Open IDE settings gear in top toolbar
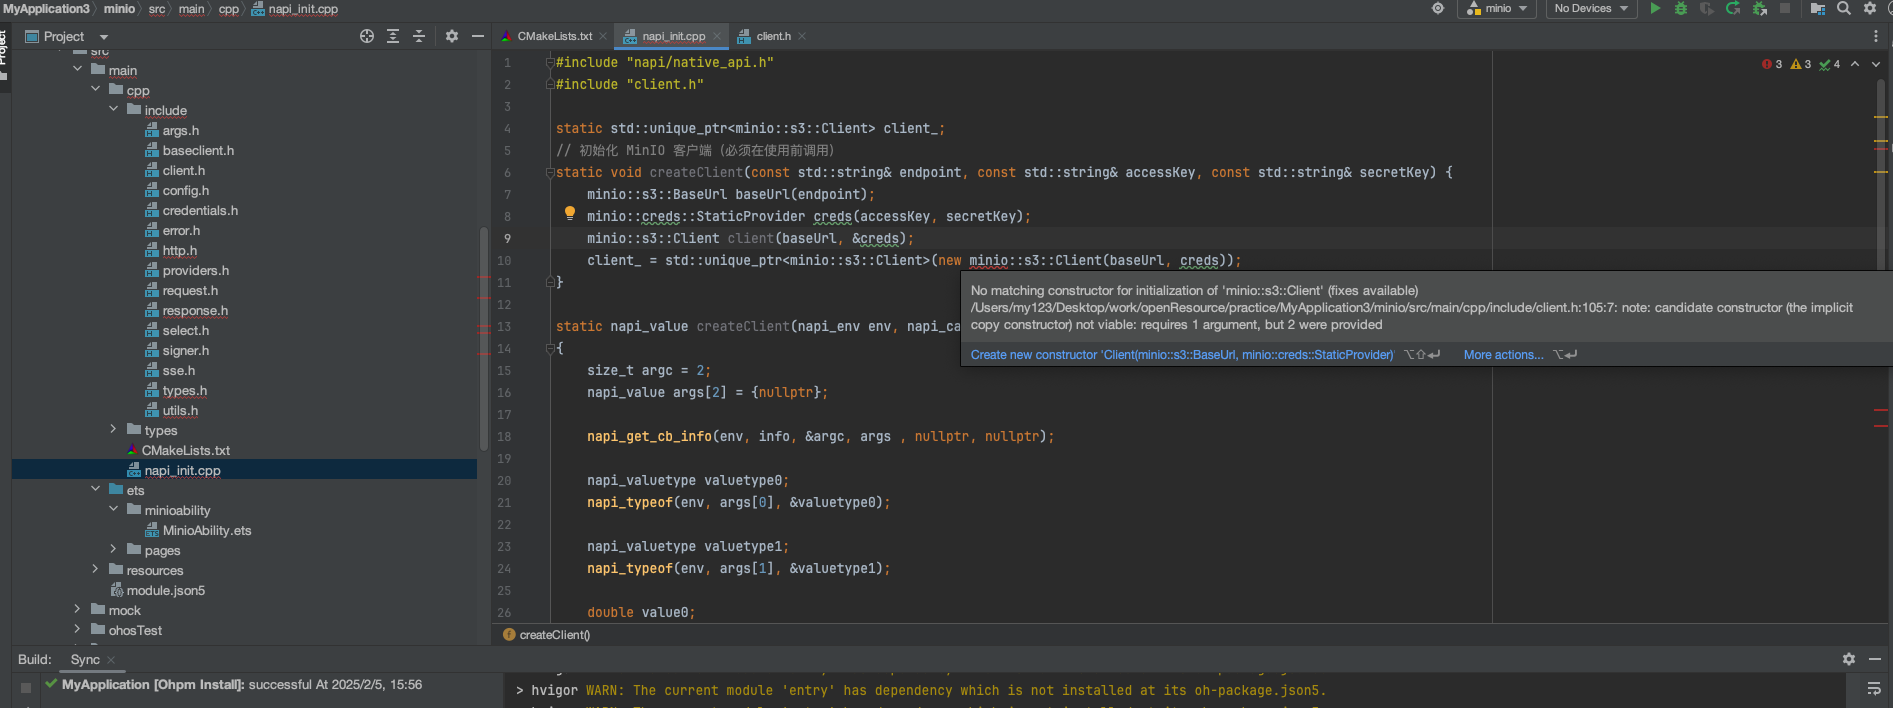Image resolution: width=1893 pixels, height=708 pixels. [x=1870, y=8]
